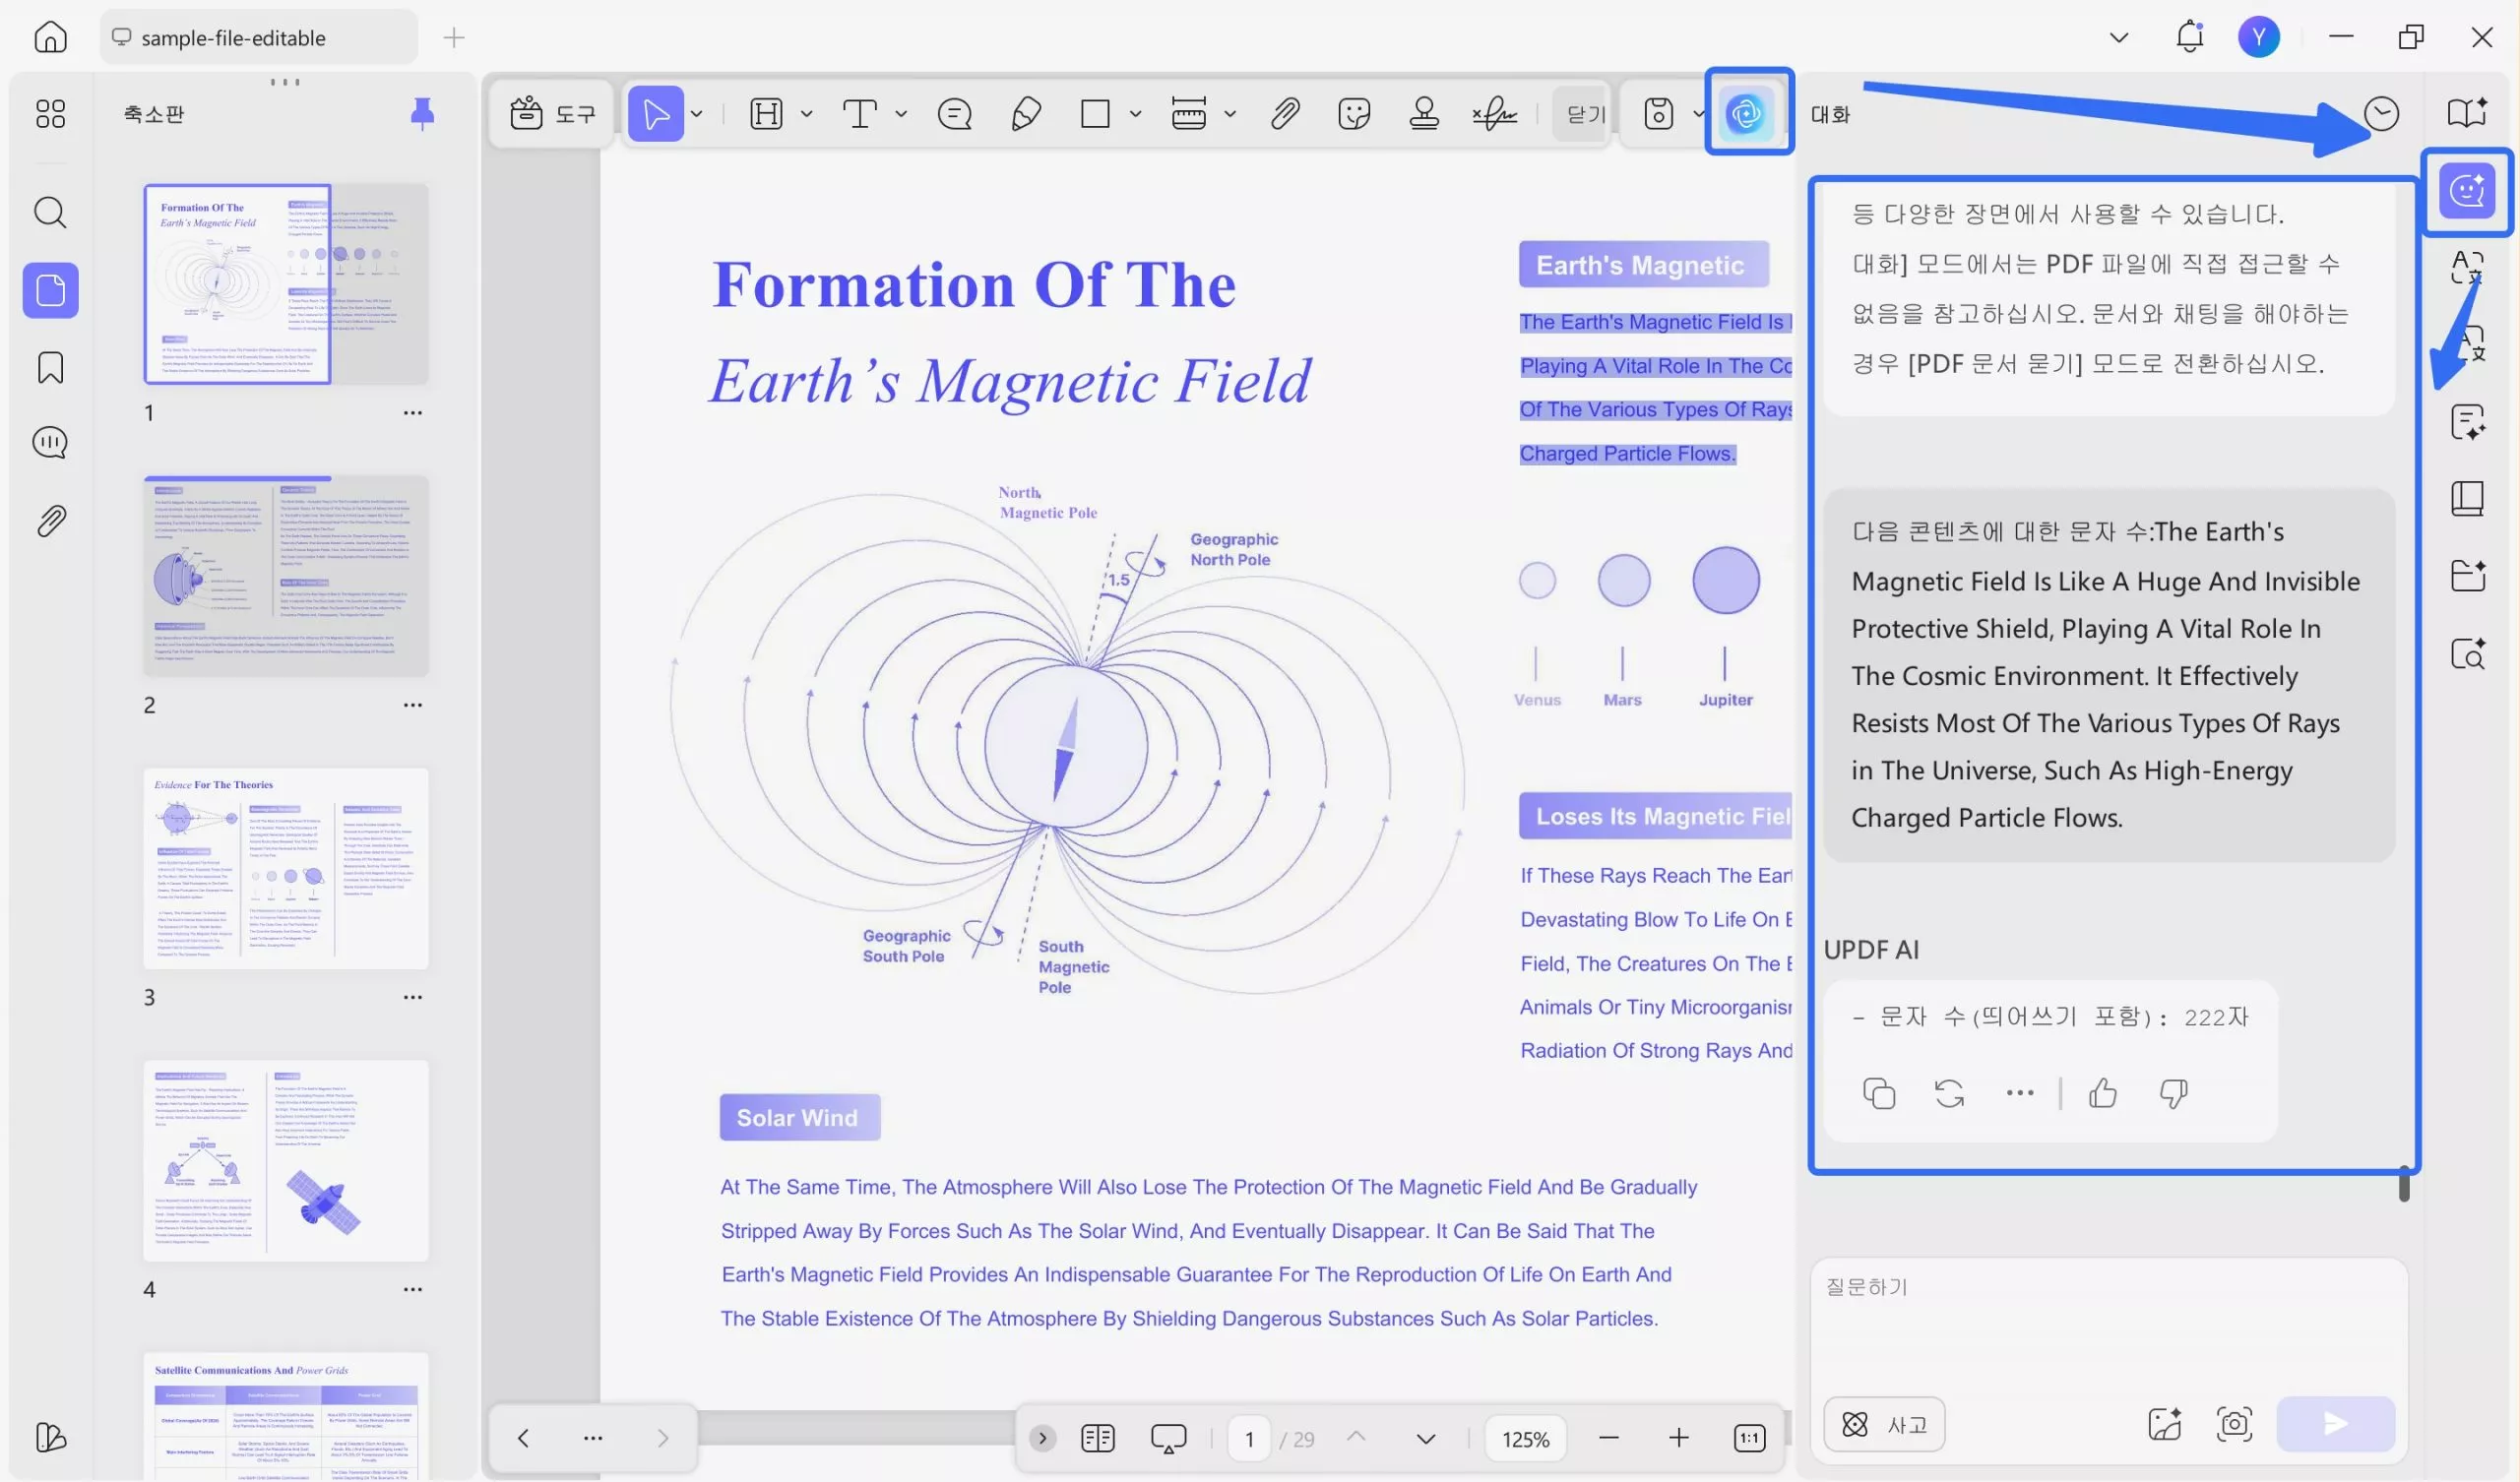Open the thumbnails grid view icon in left sidebar
The height and width of the screenshot is (1482, 2520).
[50, 113]
